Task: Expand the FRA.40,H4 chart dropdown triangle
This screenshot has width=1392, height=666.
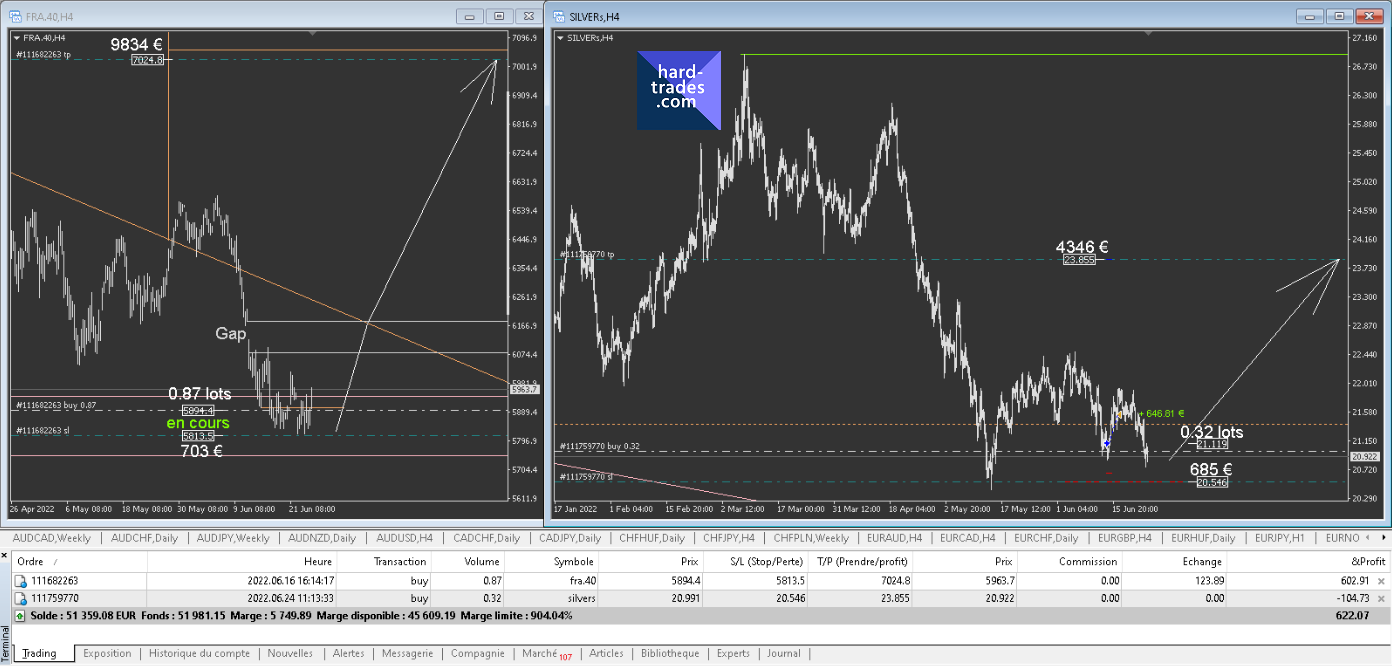Action: click(x=17, y=38)
